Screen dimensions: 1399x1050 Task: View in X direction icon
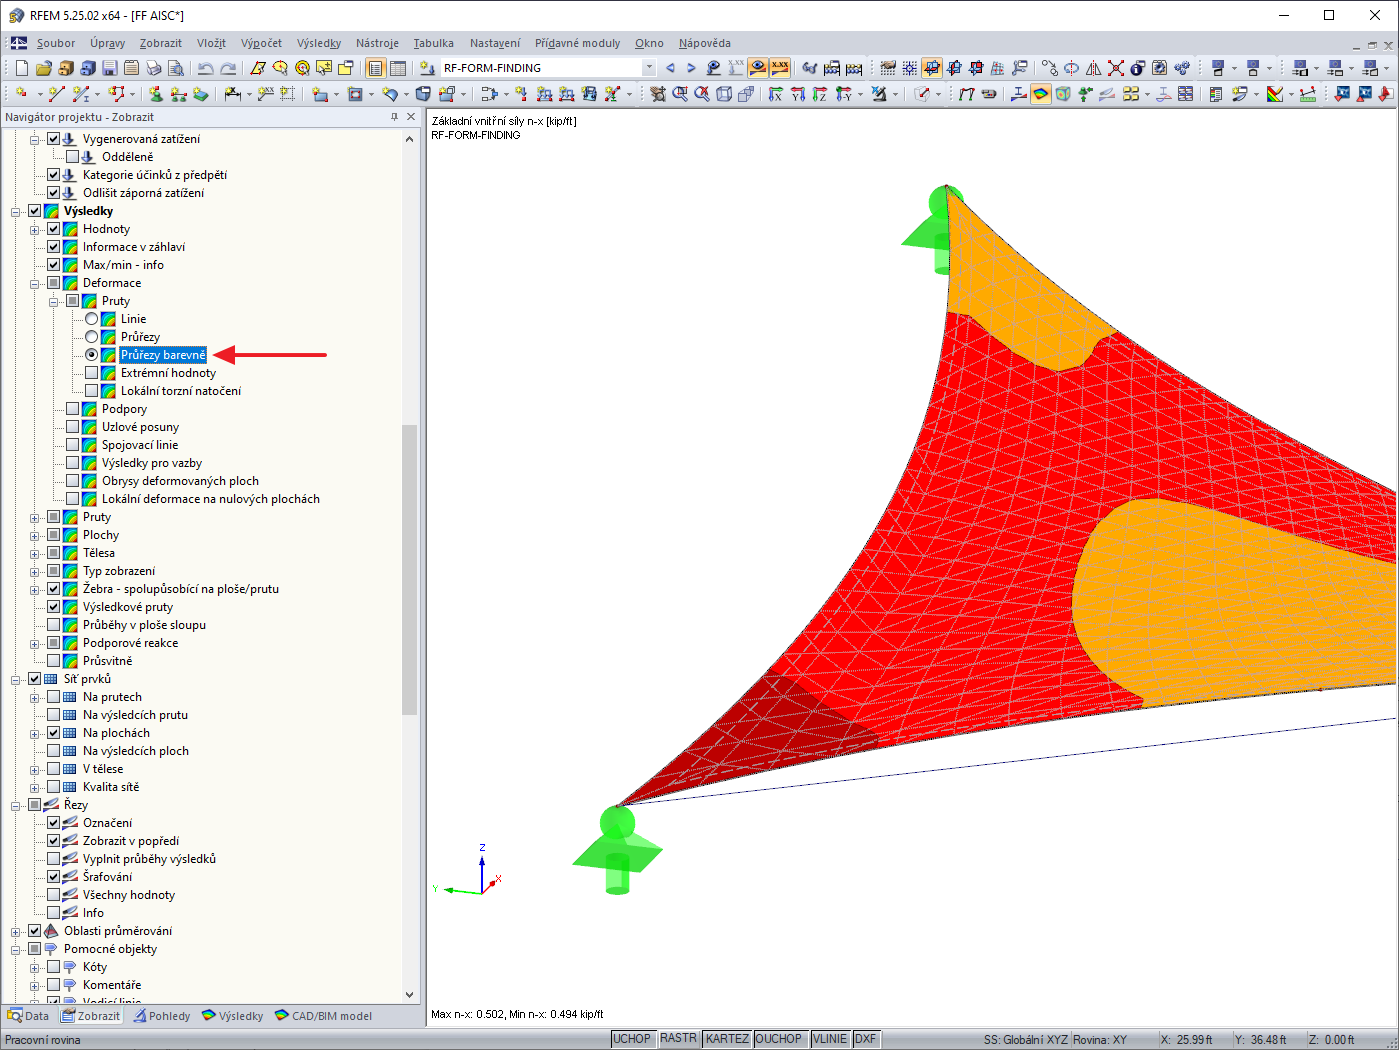(775, 94)
